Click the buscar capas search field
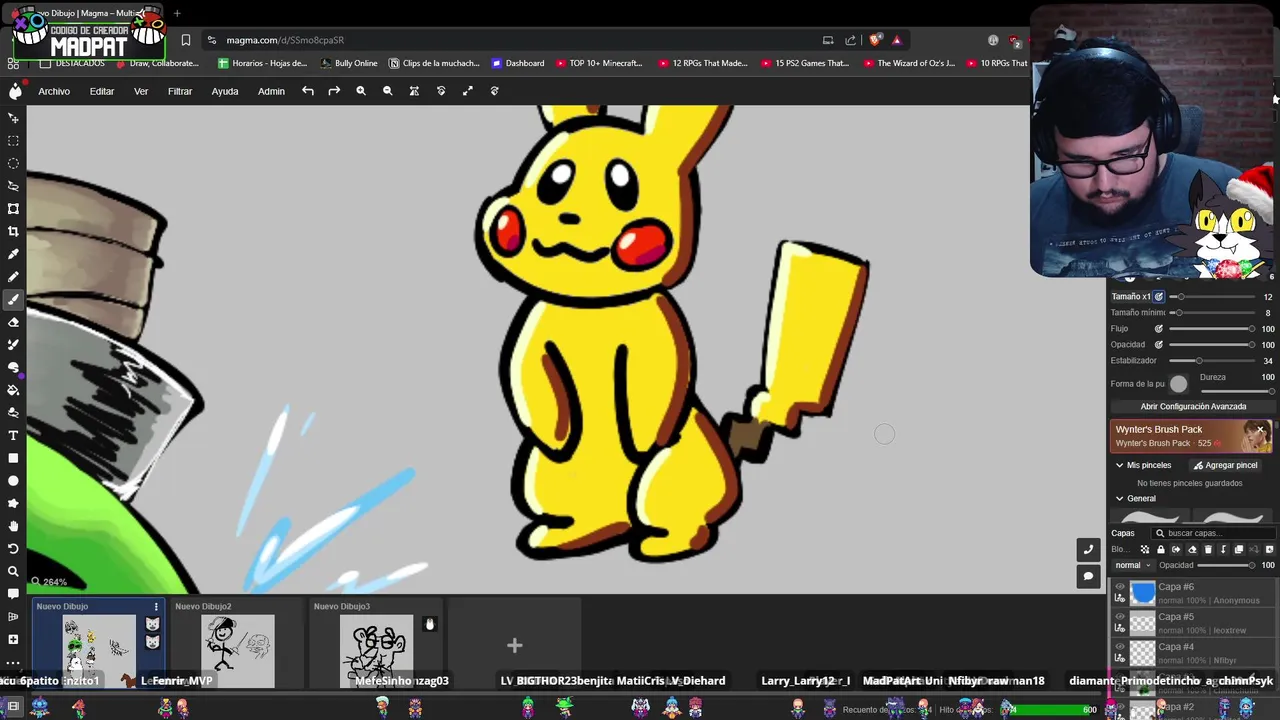The height and width of the screenshot is (720, 1280). tap(1213, 533)
